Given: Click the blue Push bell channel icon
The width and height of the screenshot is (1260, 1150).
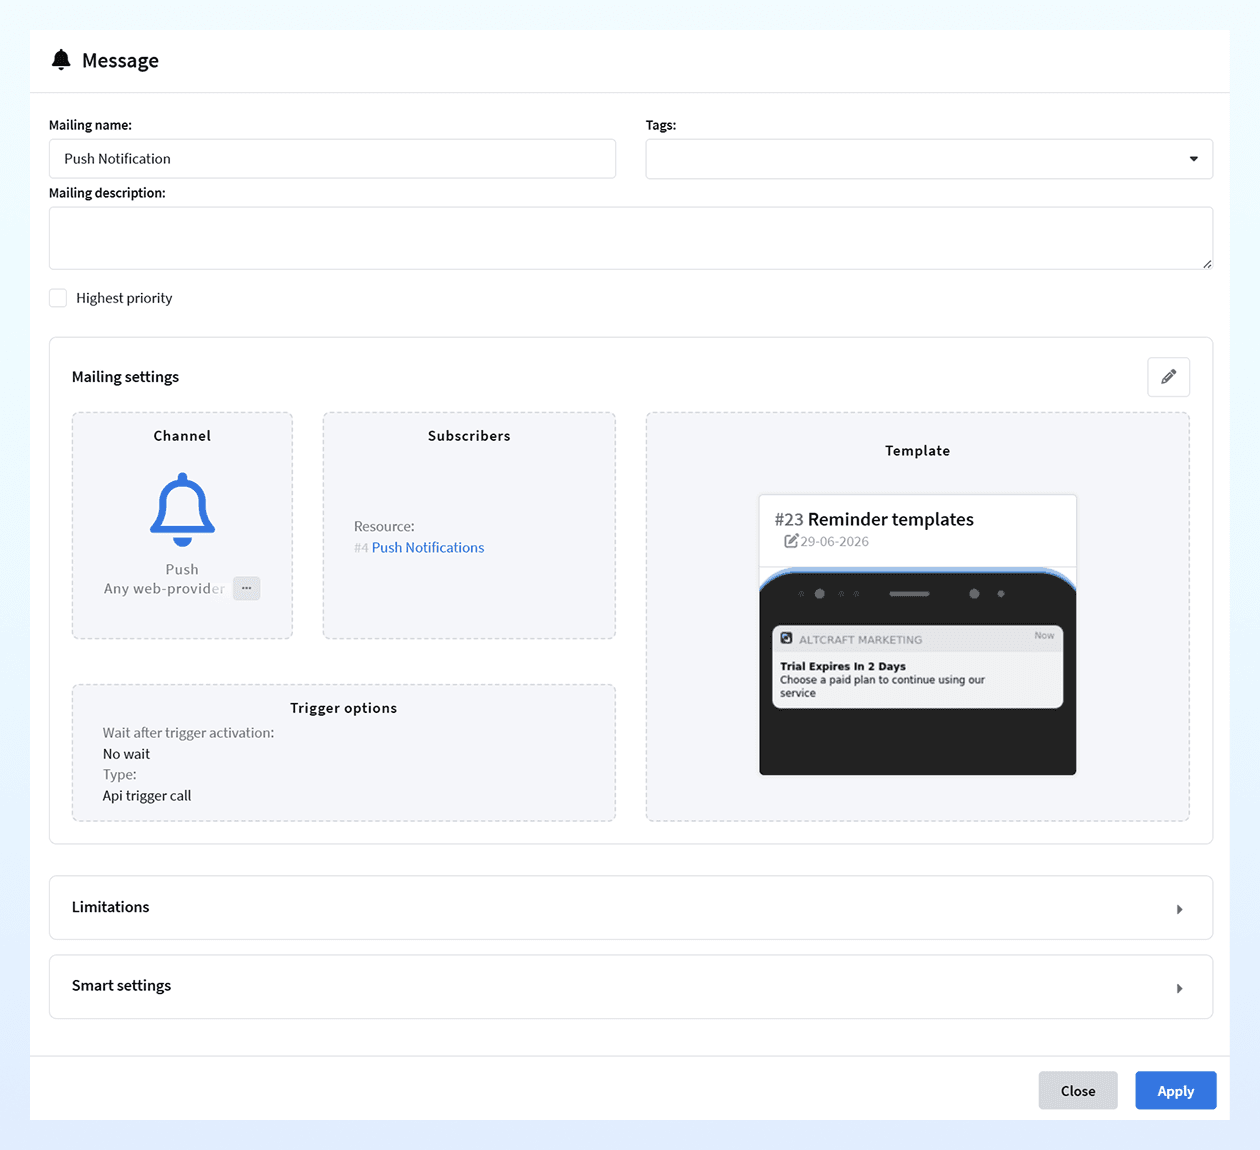Looking at the screenshot, I should pos(182,509).
